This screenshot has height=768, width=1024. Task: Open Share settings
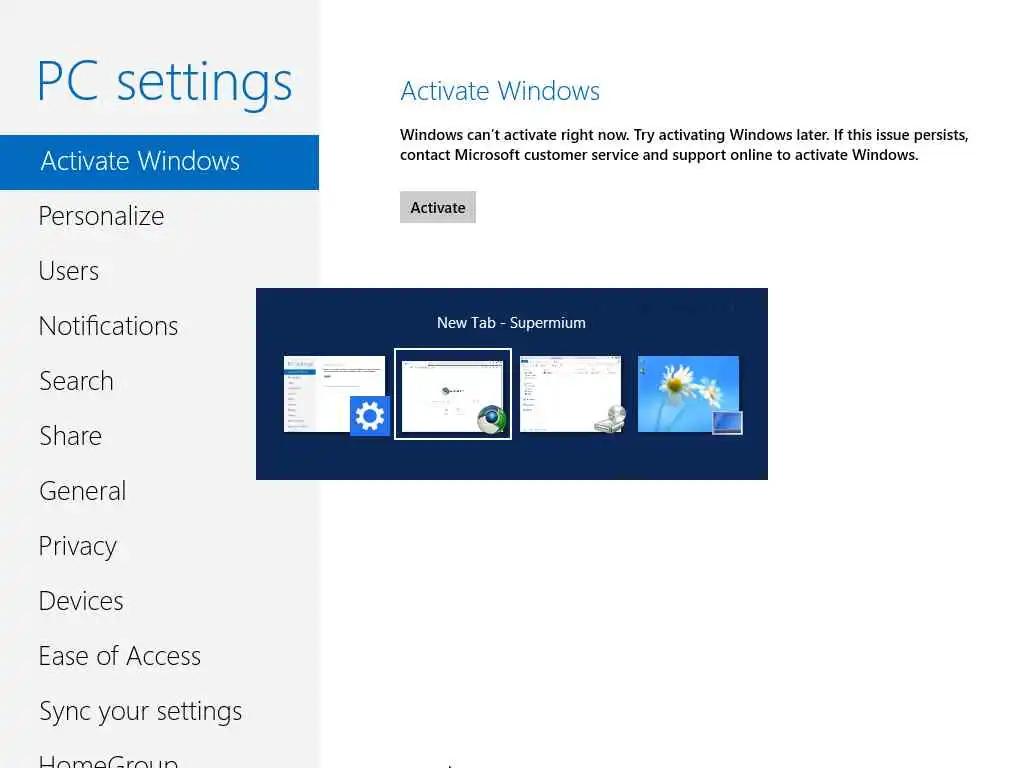pyautogui.click(x=71, y=436)
